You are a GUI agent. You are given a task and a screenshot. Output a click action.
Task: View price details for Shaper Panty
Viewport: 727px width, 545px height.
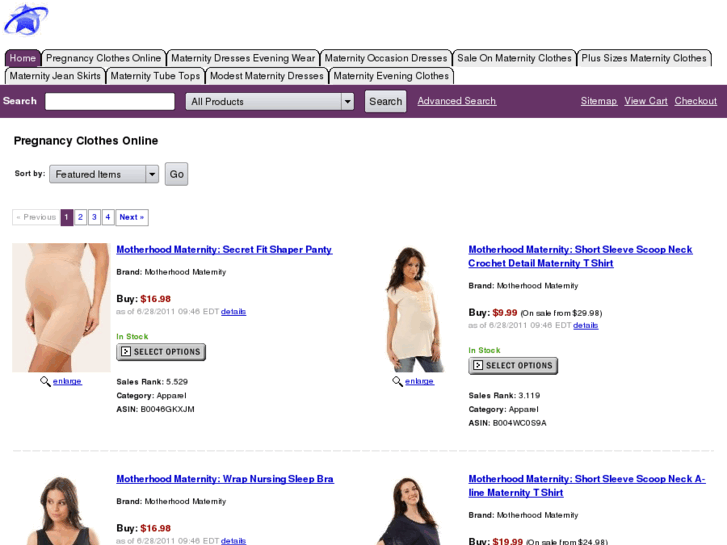tap(233, 312)
